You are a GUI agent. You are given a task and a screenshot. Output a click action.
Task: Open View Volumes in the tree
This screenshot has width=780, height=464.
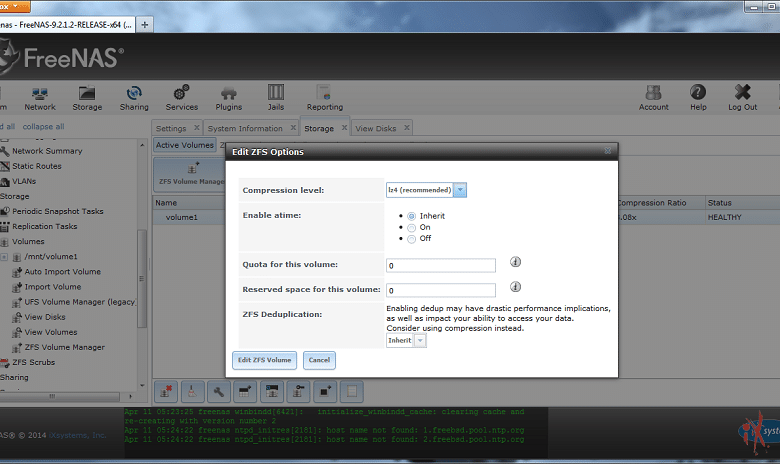51,332
